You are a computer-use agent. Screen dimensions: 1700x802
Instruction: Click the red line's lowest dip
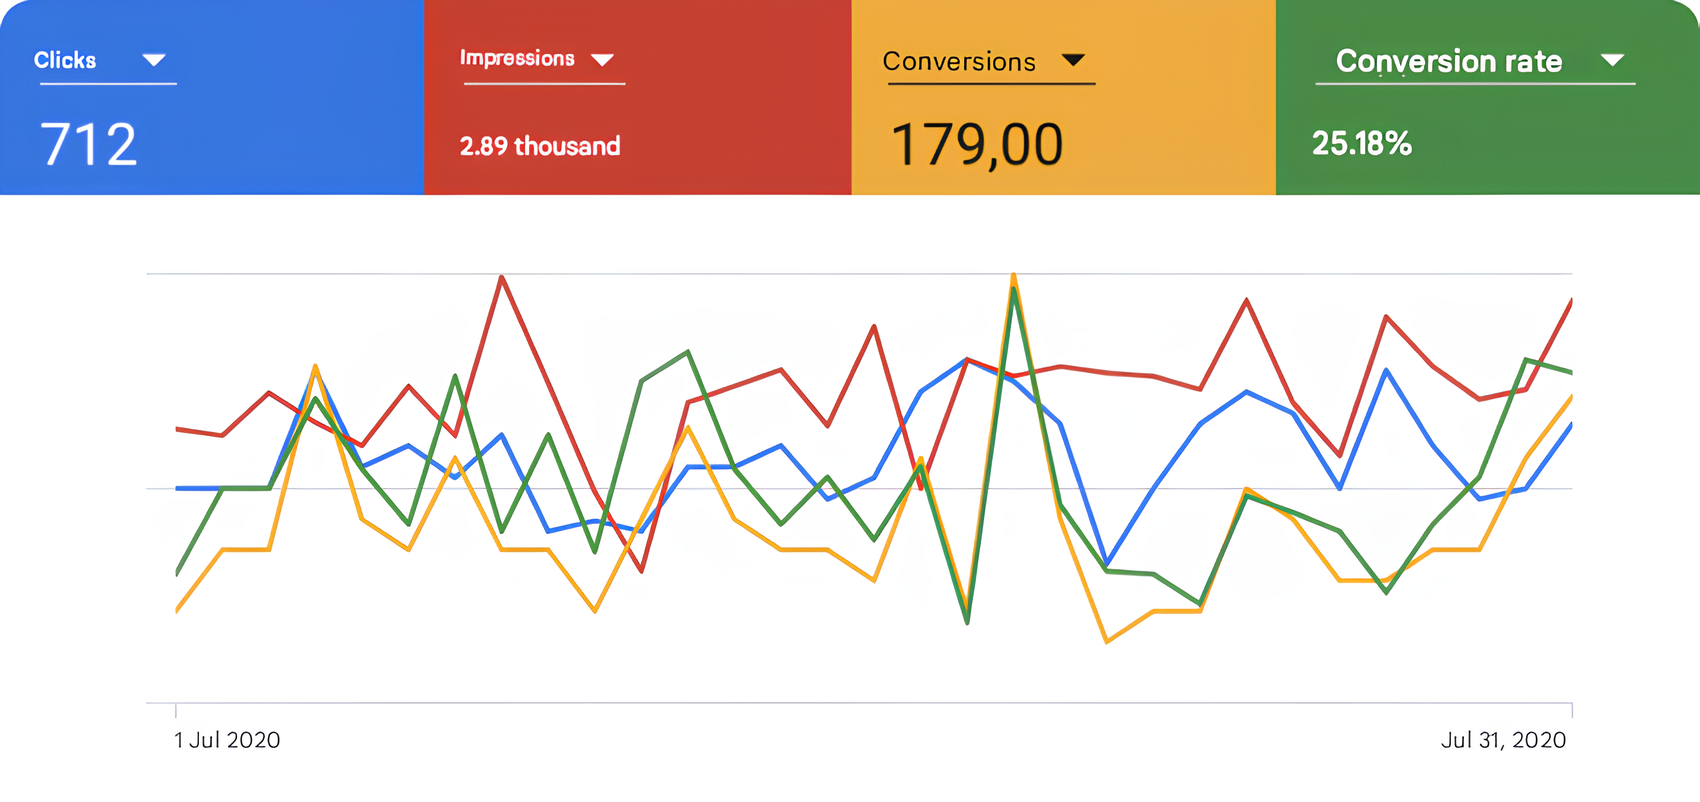(x=641, y=571)
